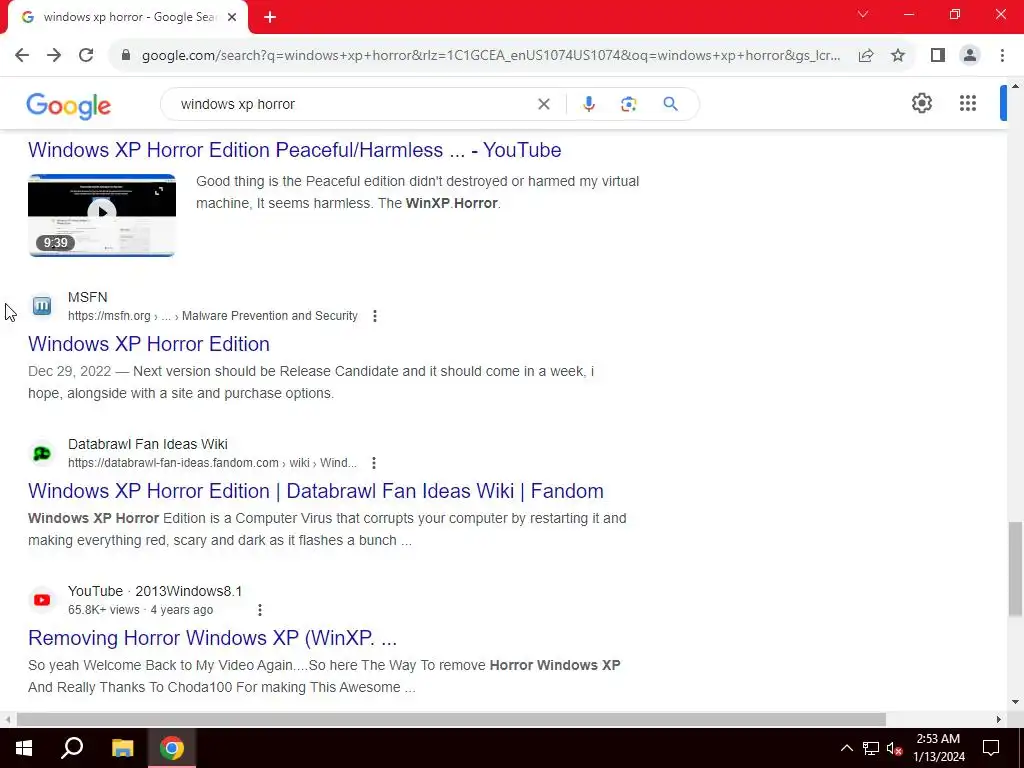1024x768 pixels.
Task: Click the 'Dec 29, 2022' snippet date
Action: click(69, 372)
